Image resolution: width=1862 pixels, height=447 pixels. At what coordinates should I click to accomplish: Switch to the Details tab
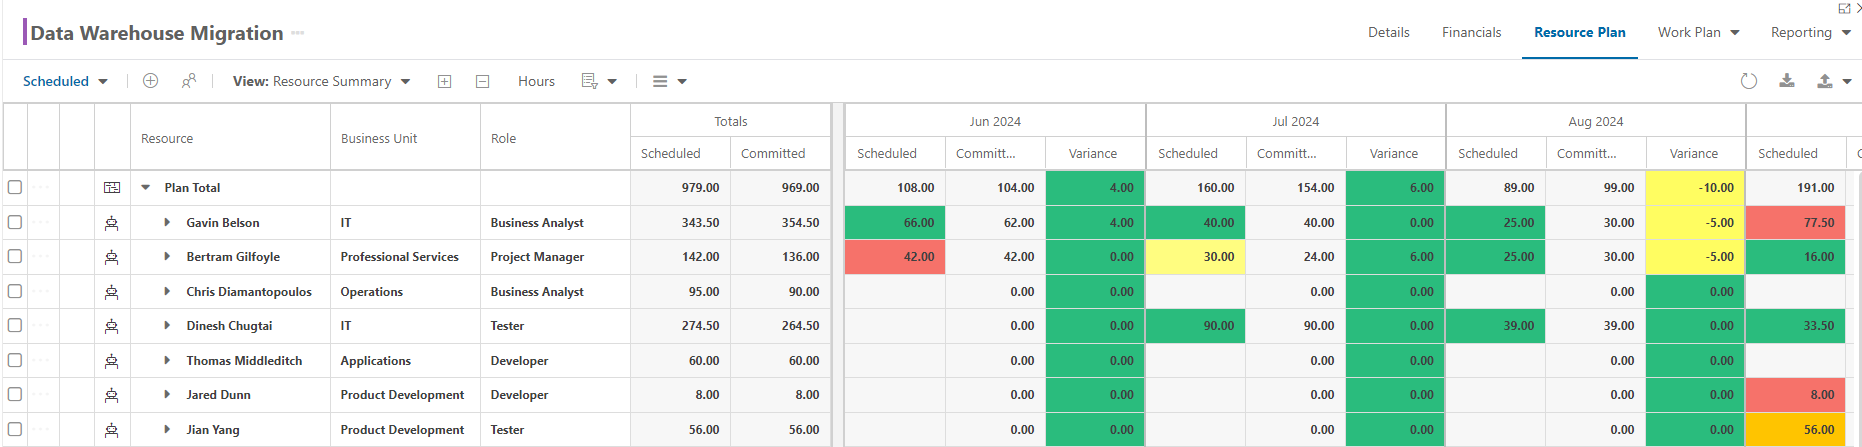coord(1389,32)
